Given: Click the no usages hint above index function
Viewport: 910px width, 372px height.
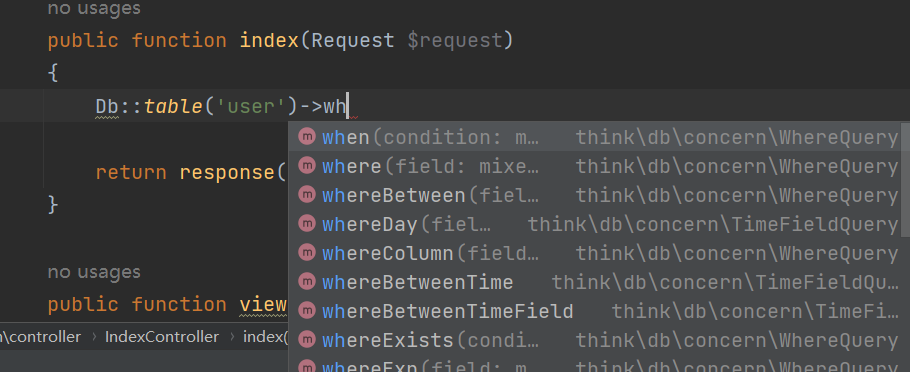Looking at the screenshot, I should [94, 8].
